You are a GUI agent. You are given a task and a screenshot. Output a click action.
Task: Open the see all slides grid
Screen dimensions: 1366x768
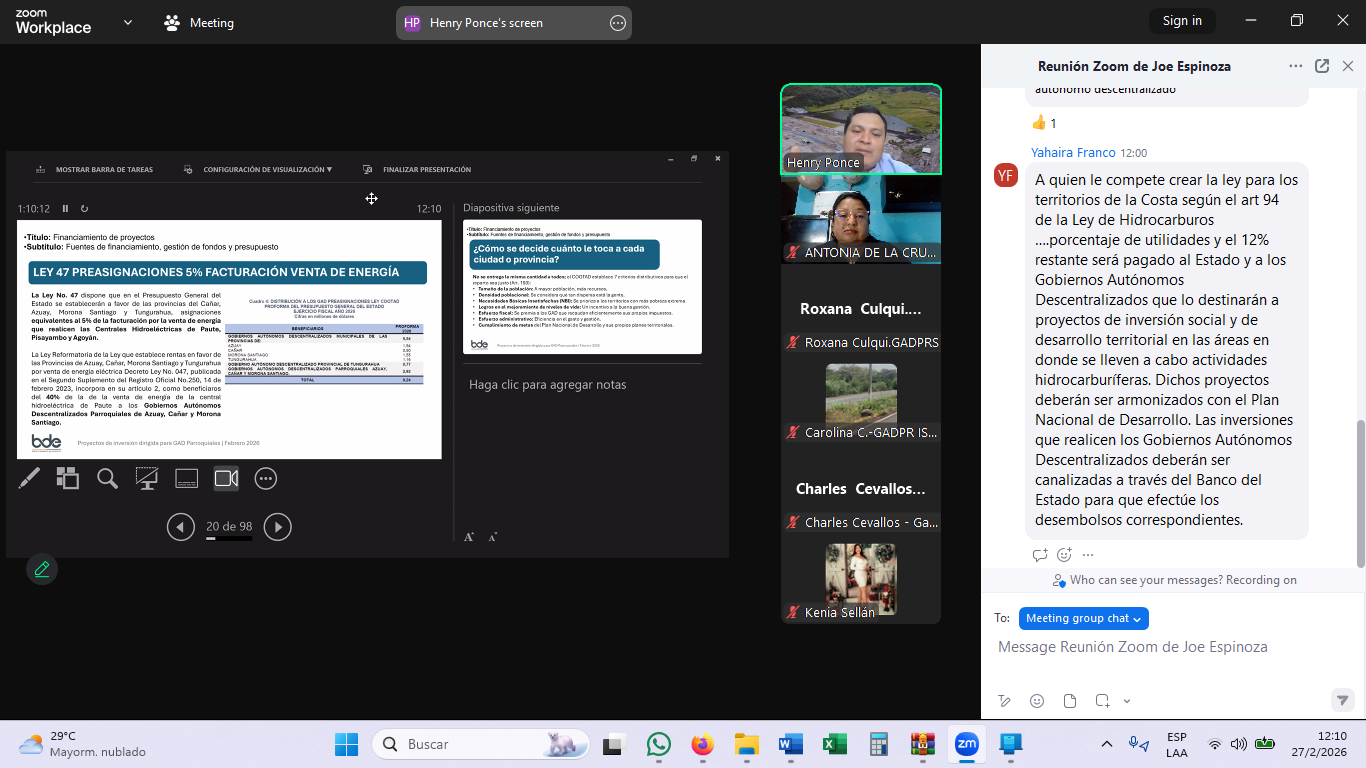[x=67, y=479]
